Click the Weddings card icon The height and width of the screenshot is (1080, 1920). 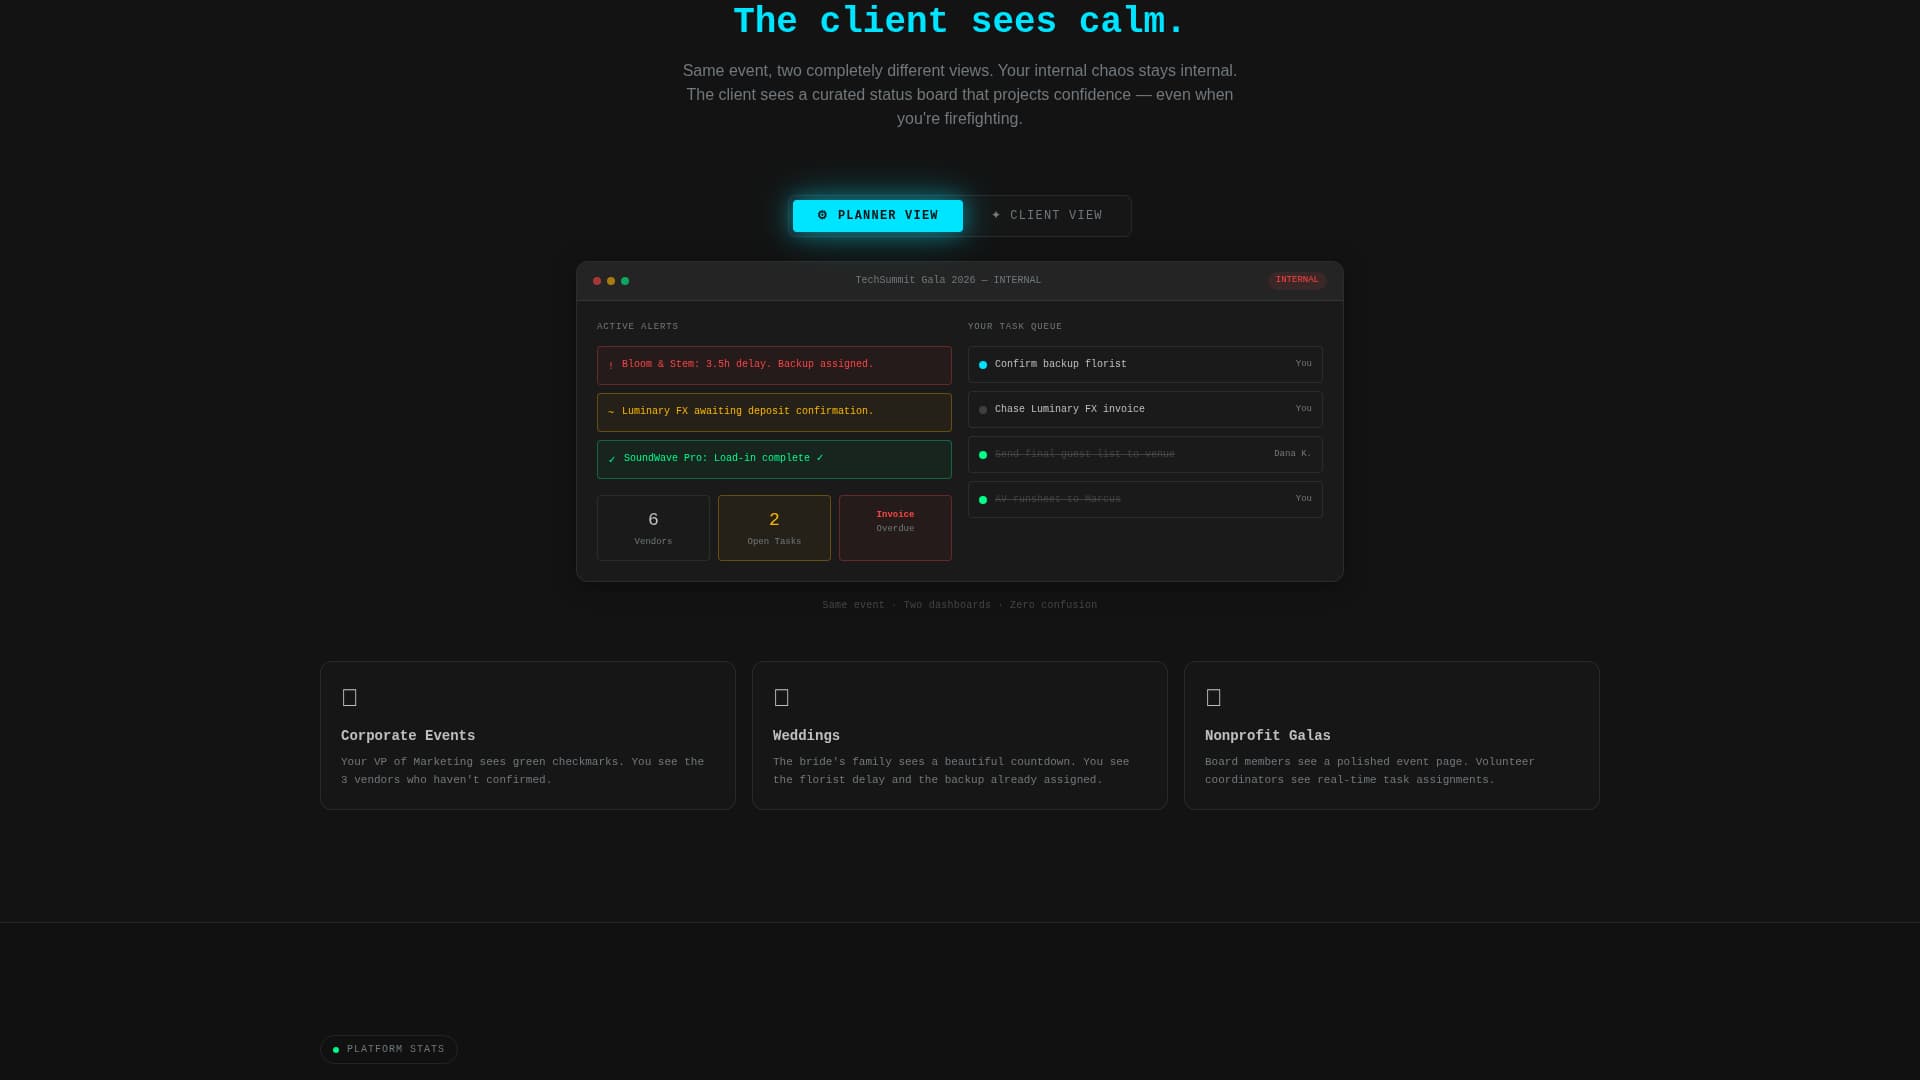point(781,697)
